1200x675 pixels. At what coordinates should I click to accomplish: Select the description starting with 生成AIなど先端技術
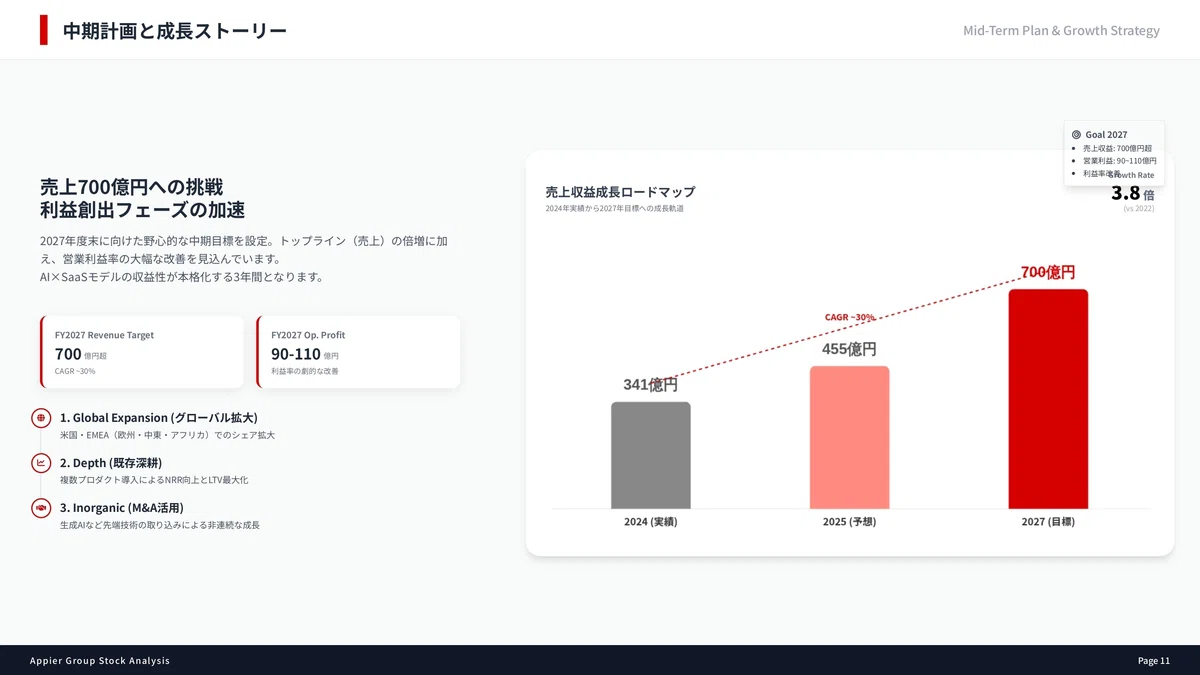pyautogui.click(x=160, y=525)
